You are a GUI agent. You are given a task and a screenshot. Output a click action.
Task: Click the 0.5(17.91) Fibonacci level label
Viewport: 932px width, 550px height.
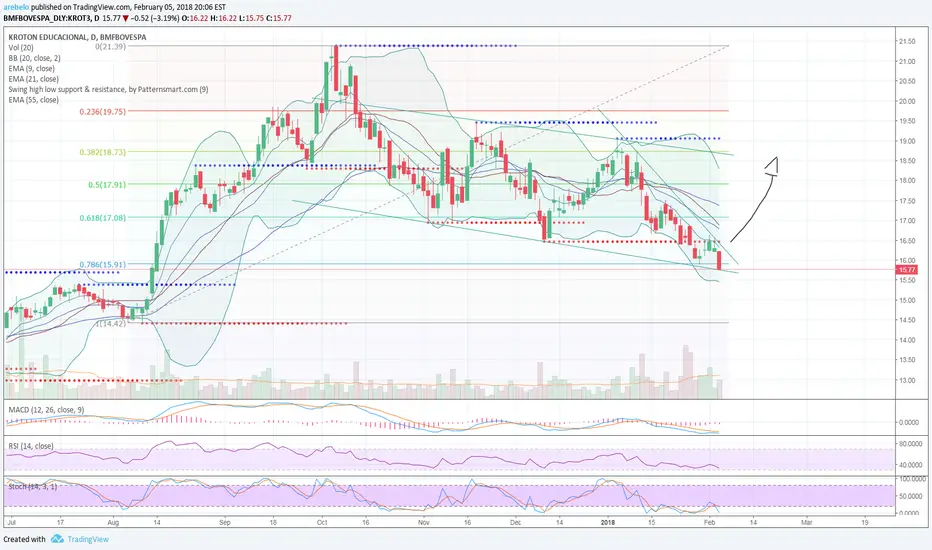point(106,185)
